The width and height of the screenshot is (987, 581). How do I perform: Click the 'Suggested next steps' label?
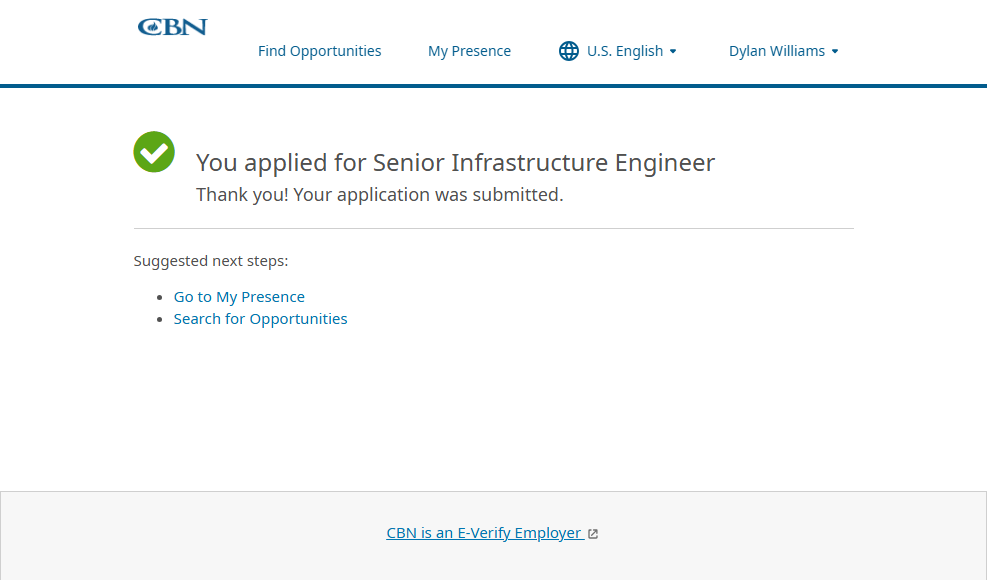coord(211,261)
